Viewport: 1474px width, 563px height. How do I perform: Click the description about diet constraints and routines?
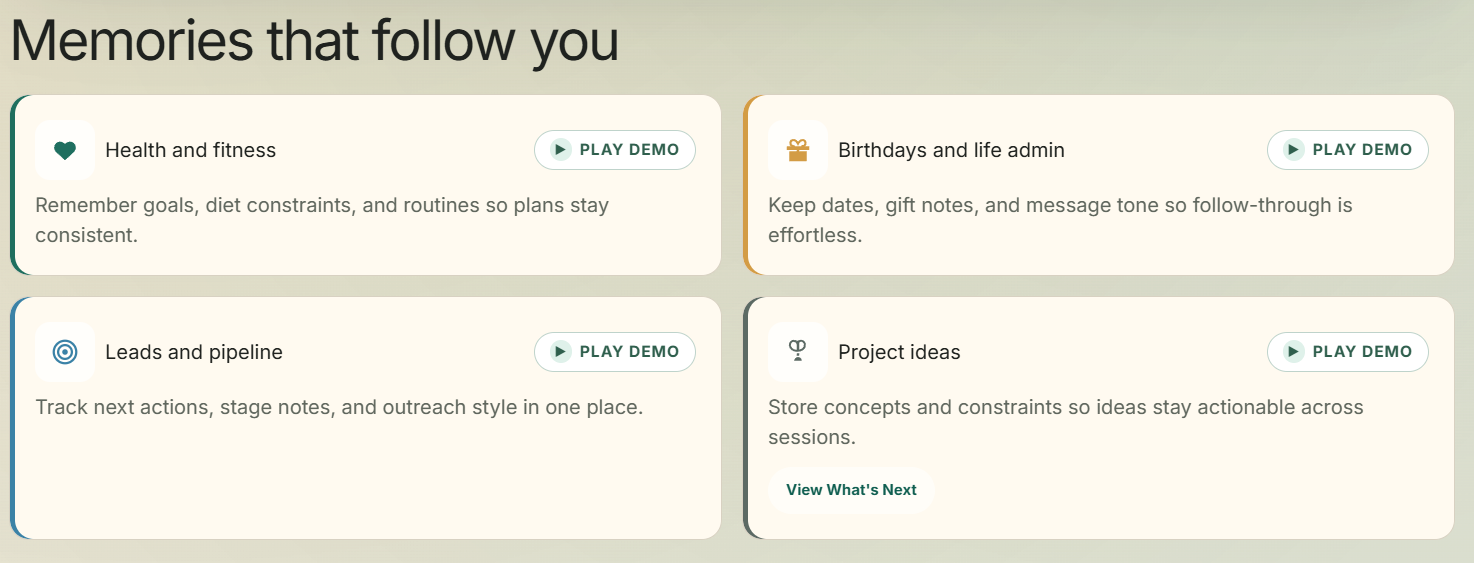coord(322,220)
